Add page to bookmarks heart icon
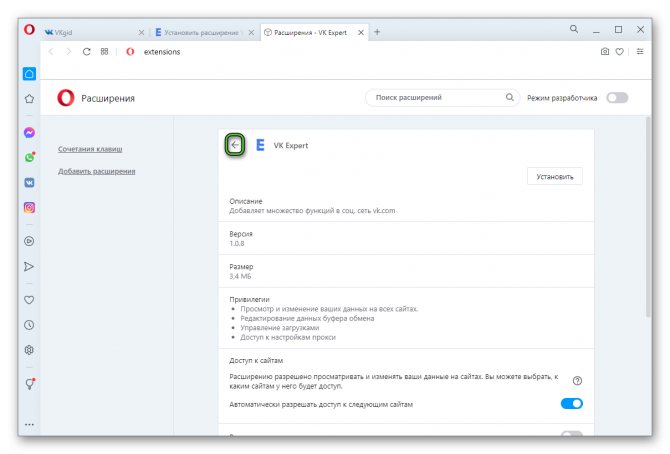Viewport: 670px width, 454px height. coord(619,52)
